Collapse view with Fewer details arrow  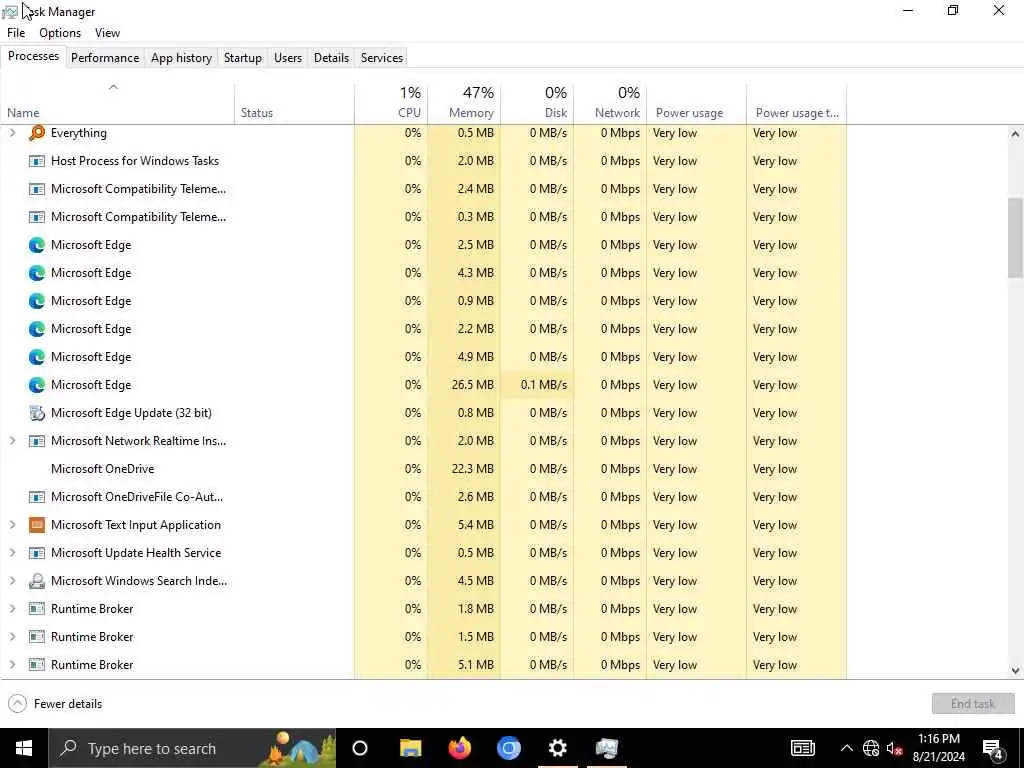[x=18, y=704]
